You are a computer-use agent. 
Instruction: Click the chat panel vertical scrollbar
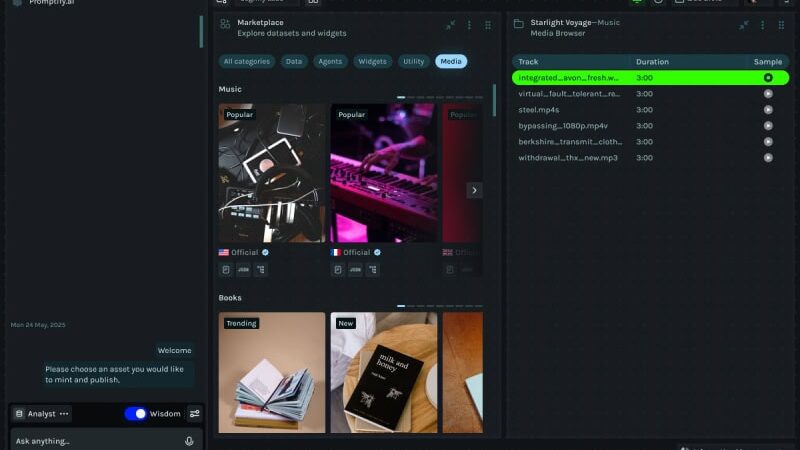(202, 32)
